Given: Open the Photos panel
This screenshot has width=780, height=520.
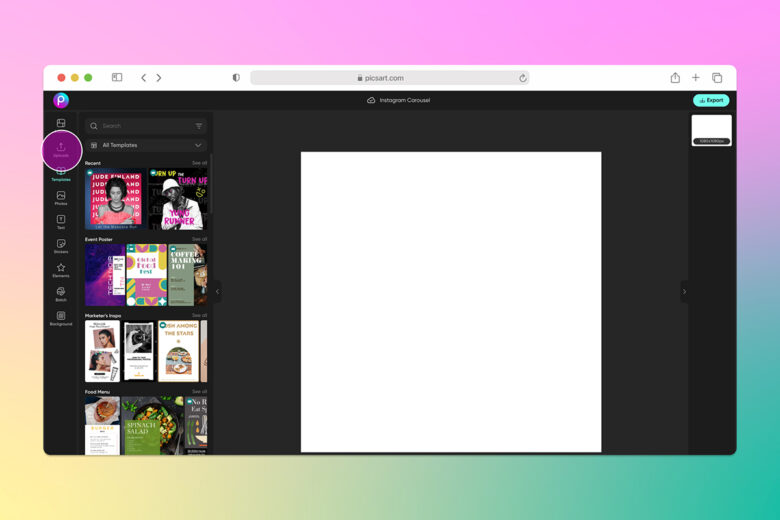Looking at the screenshot, I should tap(61, 198).
